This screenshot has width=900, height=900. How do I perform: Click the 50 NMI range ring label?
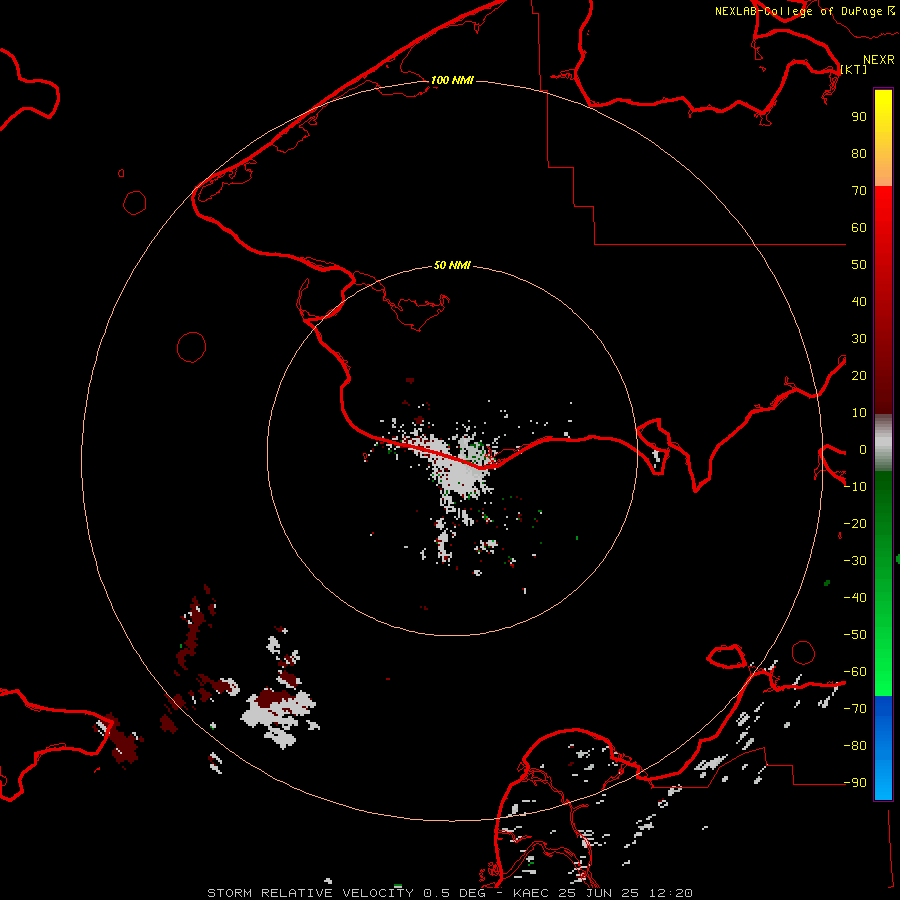(x=452, y=265)
